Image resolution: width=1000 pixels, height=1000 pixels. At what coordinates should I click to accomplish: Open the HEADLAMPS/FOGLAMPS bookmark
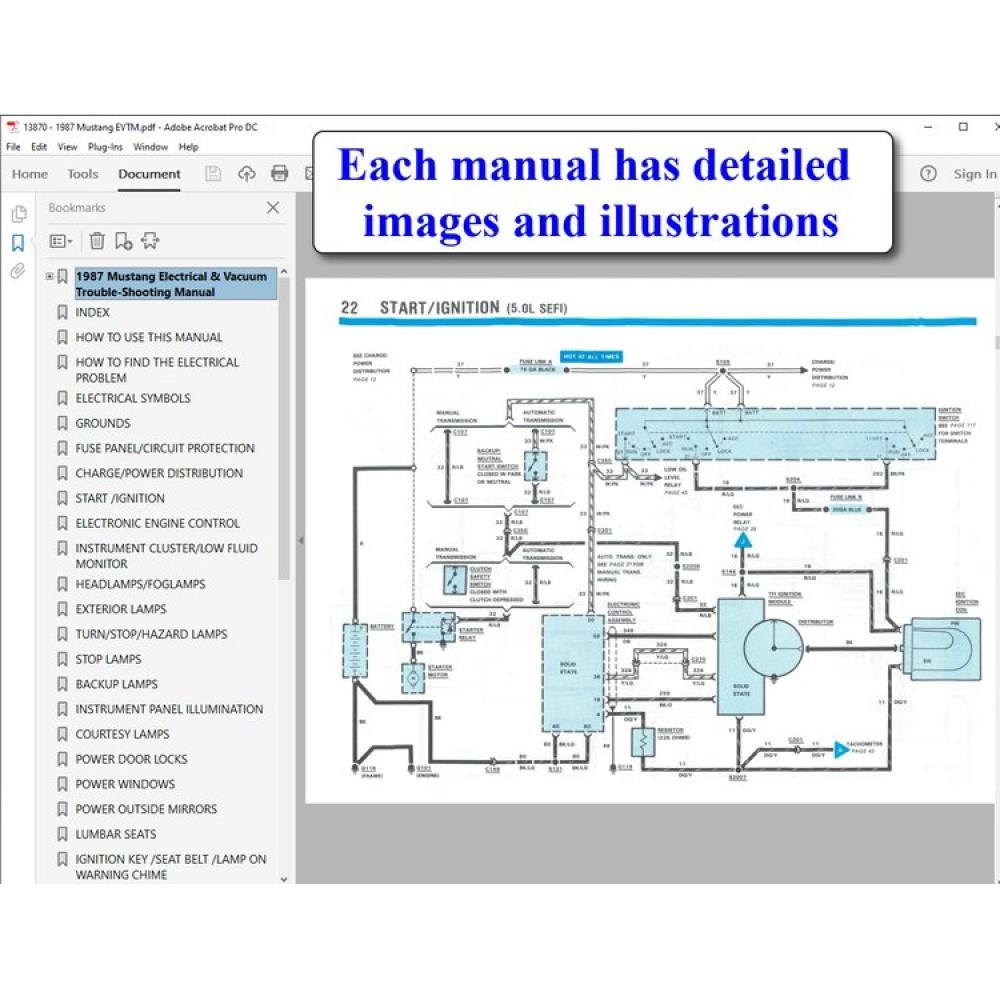[140, 584]
